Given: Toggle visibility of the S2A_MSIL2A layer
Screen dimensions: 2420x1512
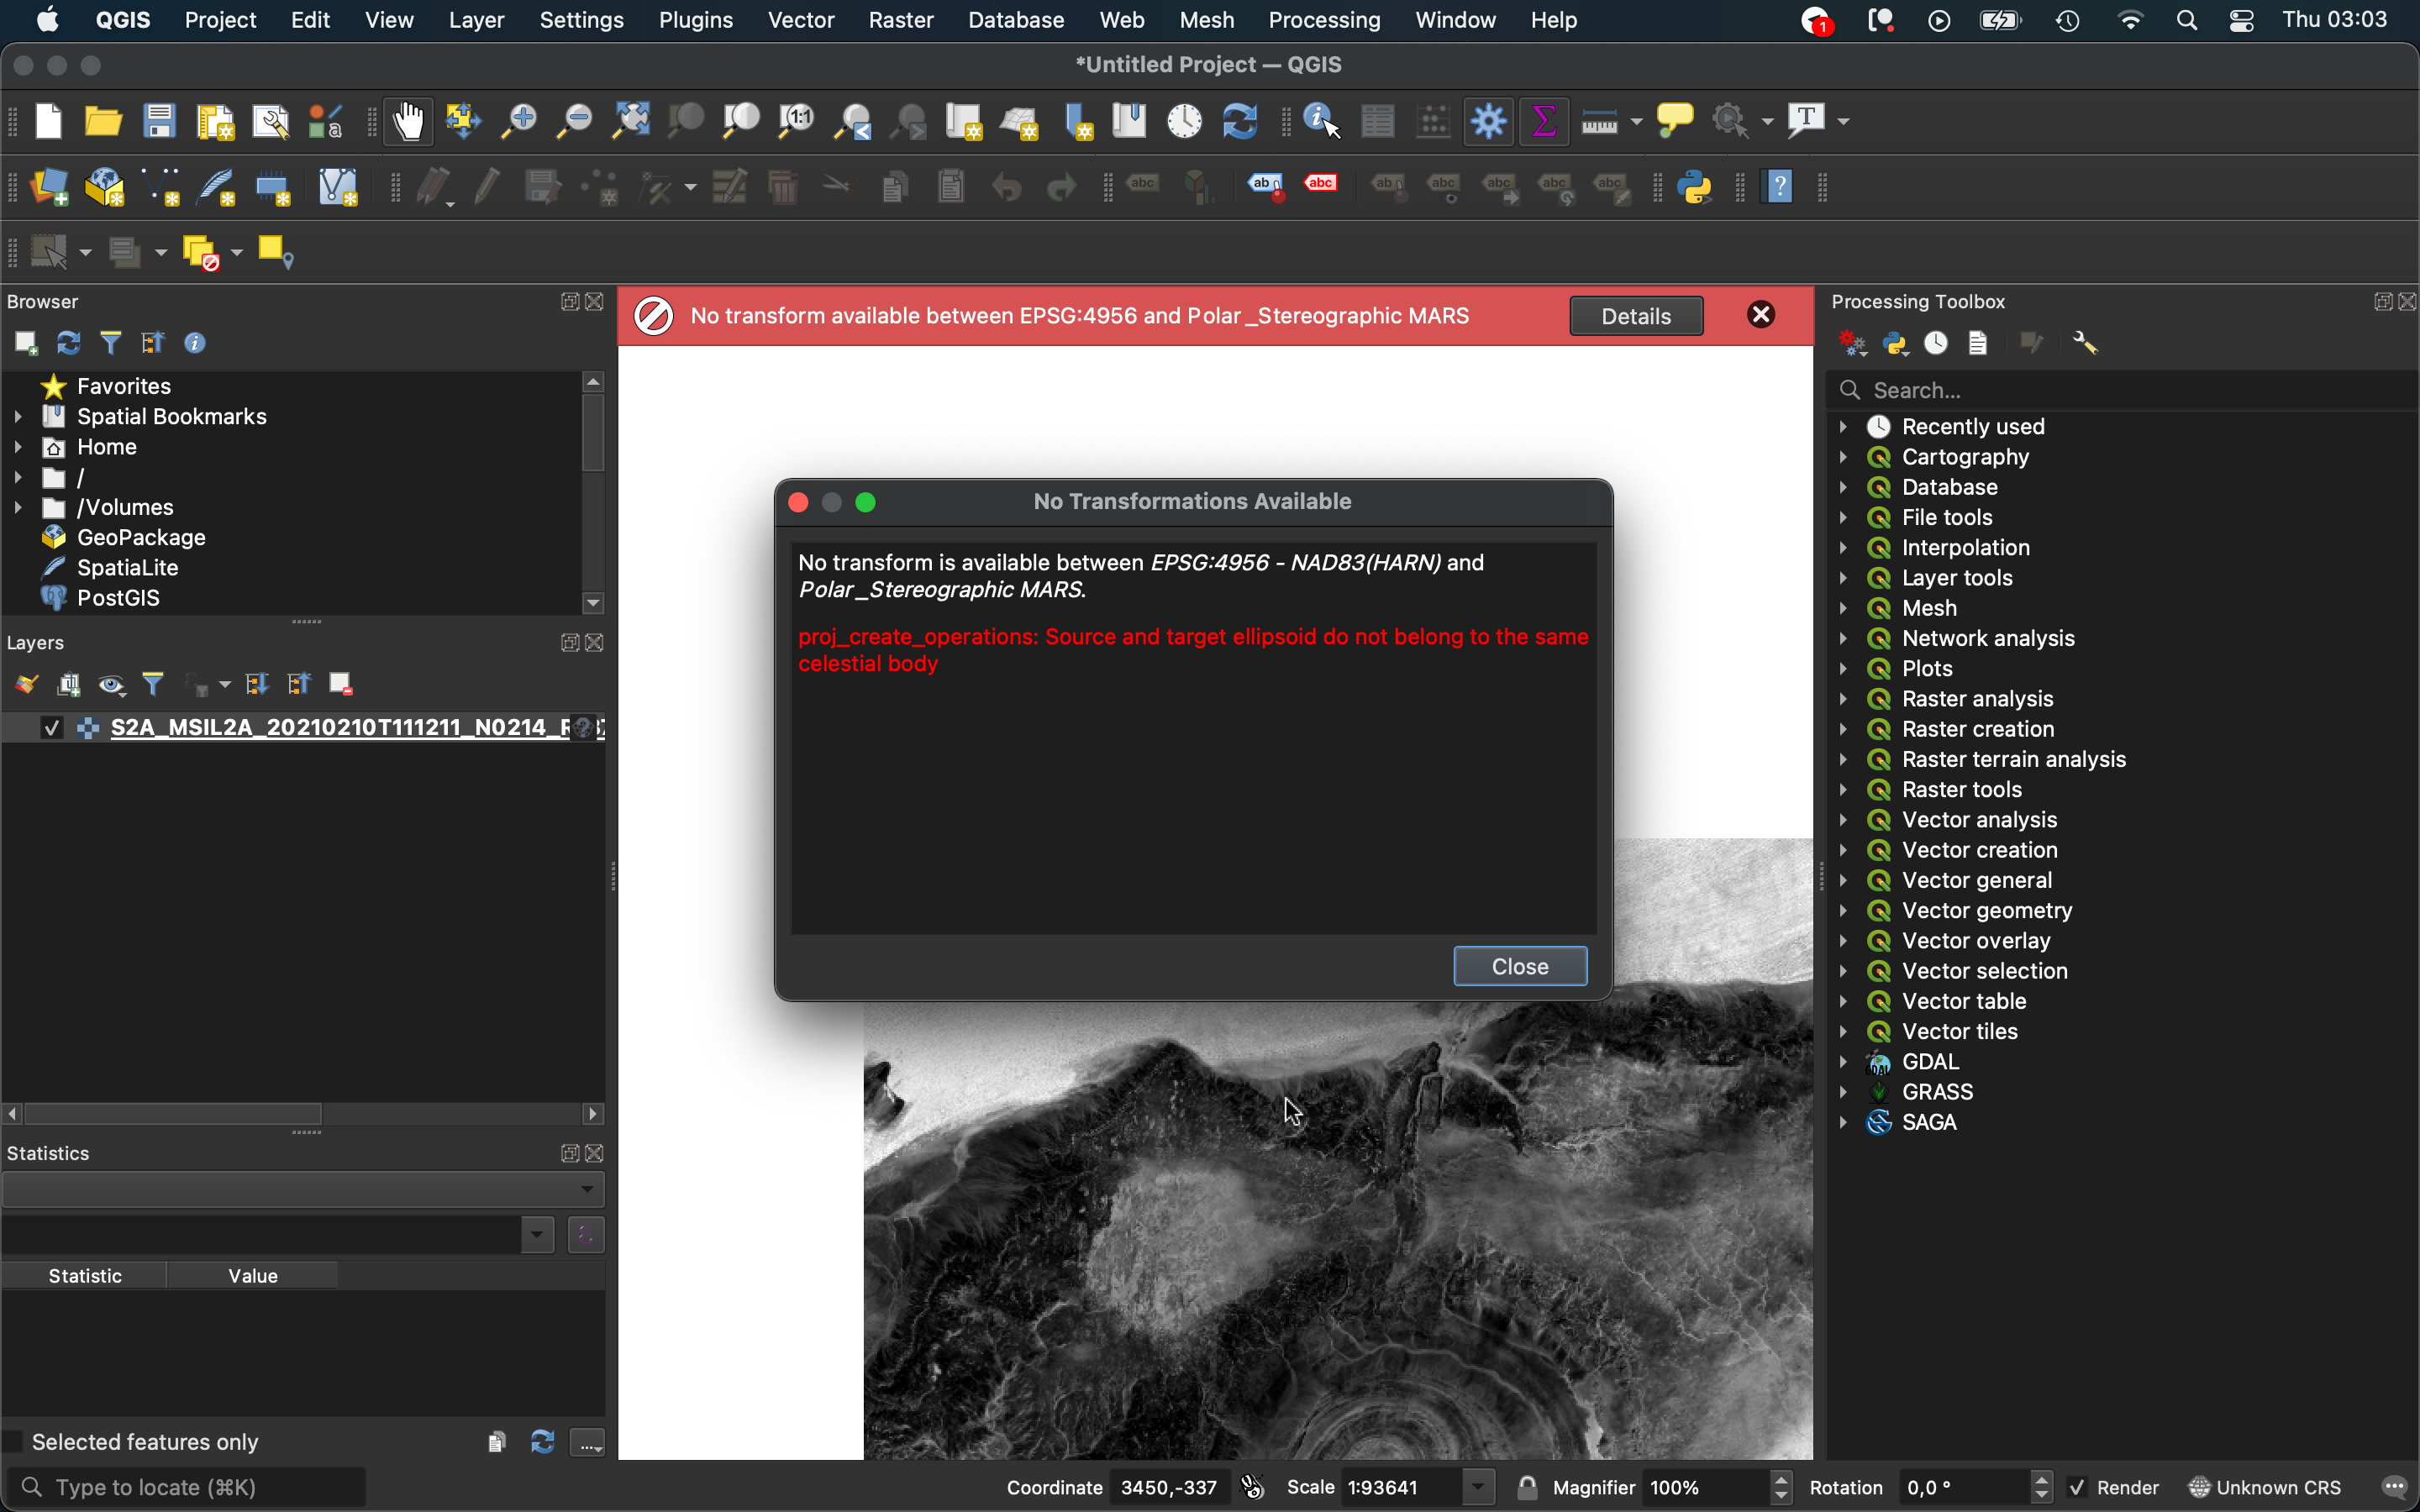Looking at the screenshot, I should [x=52, y=728].
